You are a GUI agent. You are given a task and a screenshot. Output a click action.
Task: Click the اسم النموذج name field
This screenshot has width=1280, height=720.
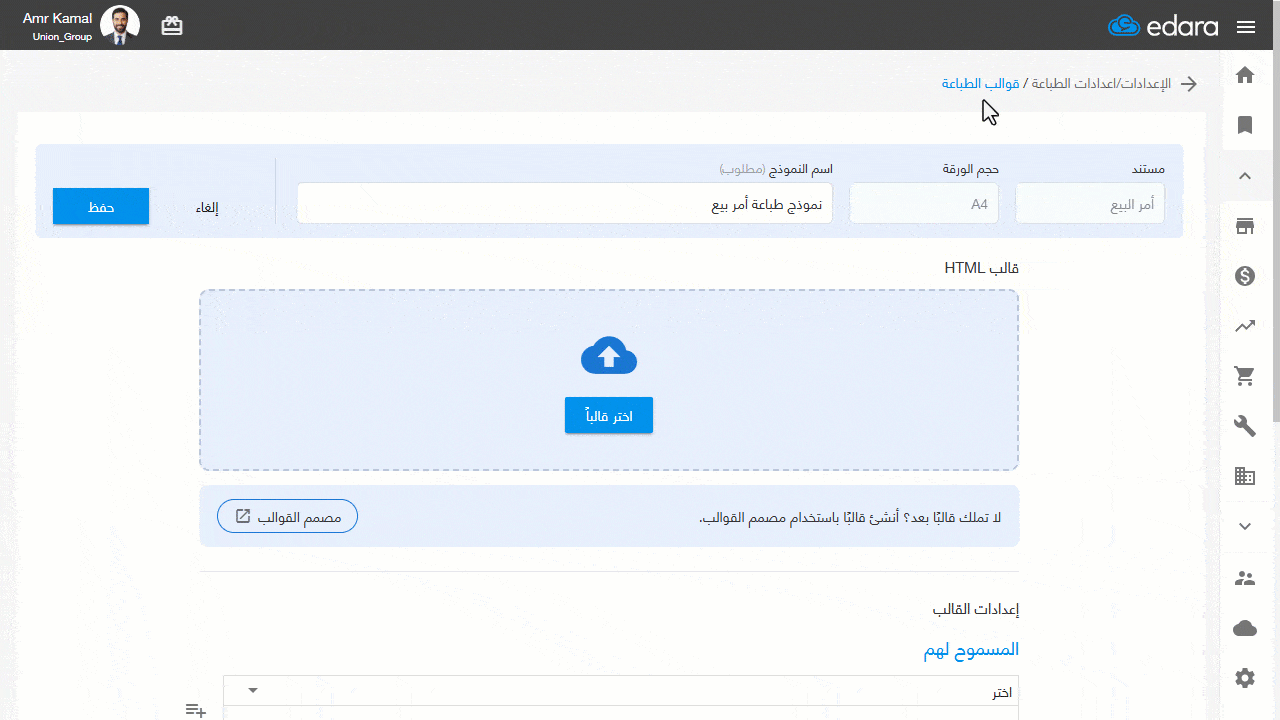pos(565,204)
